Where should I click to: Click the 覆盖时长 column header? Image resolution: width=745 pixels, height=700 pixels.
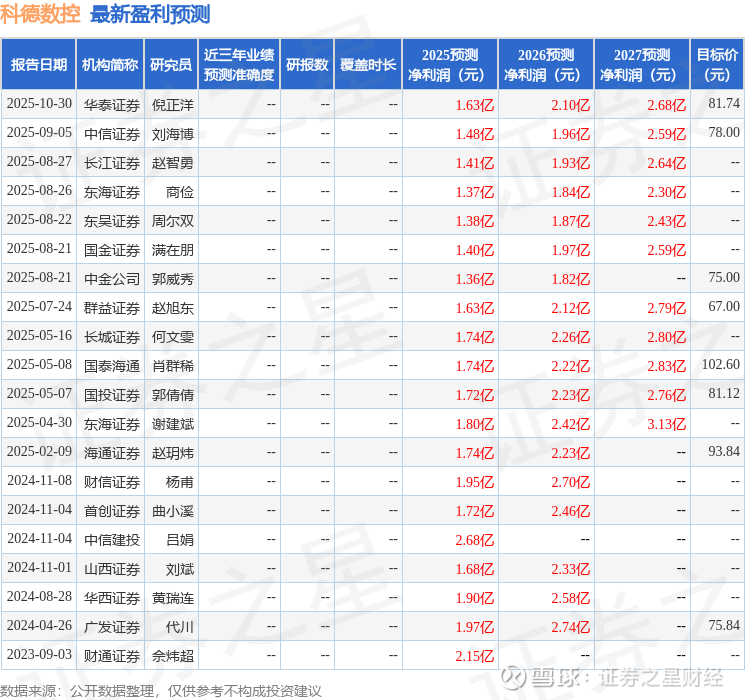[x=368, y=65]
